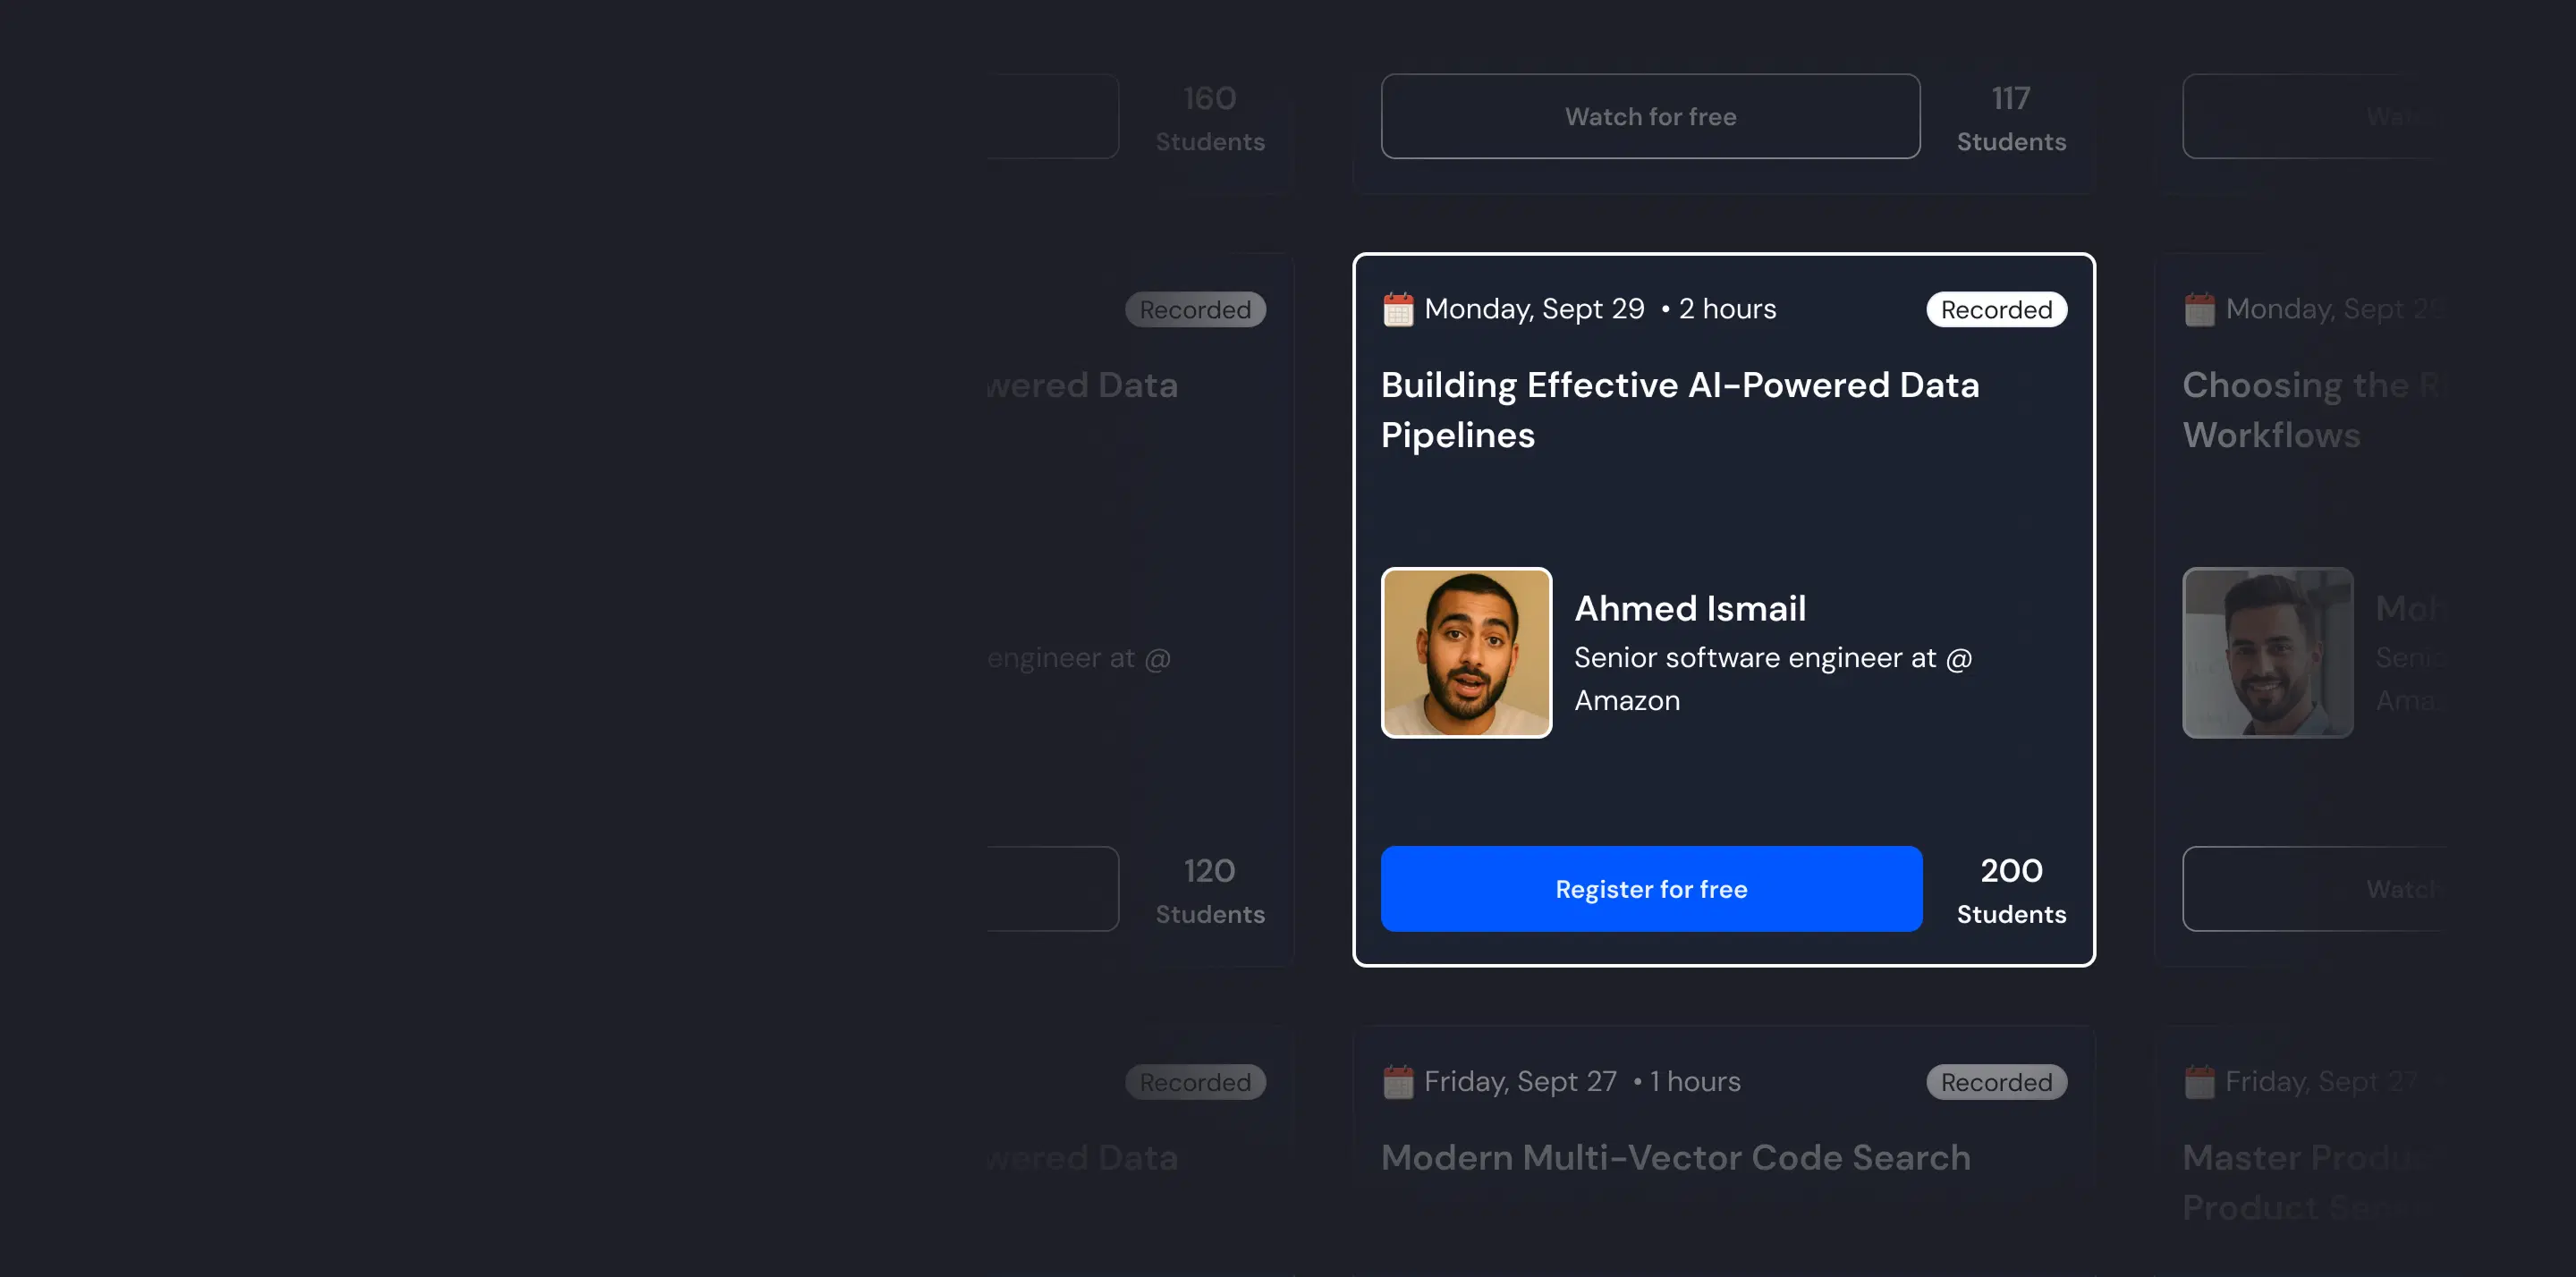The height and width of the screenshot is (1277, 2576).
Task: Click calendar icon in the Master Product card
Action: [2199, 1082]
